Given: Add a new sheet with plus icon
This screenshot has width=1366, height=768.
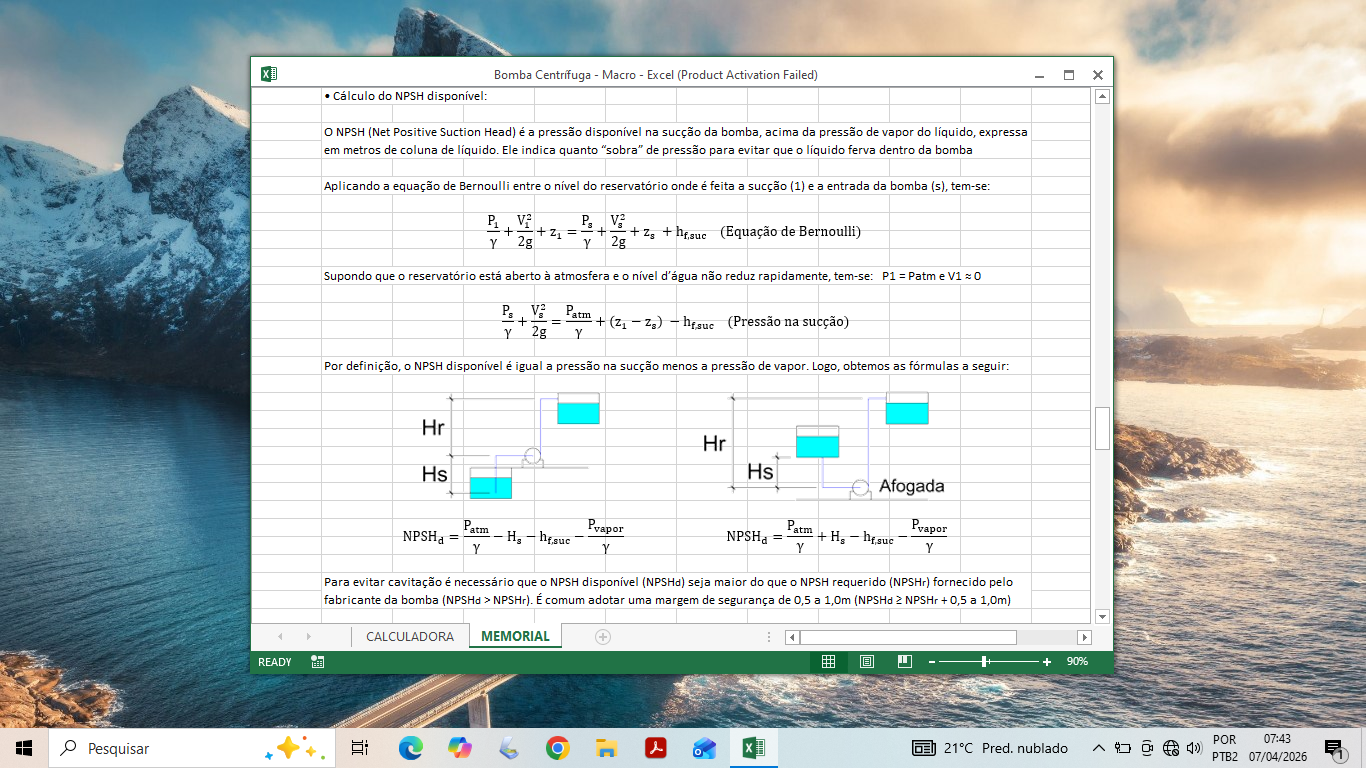Looking at the screenshot, I should tap(602, 636).
